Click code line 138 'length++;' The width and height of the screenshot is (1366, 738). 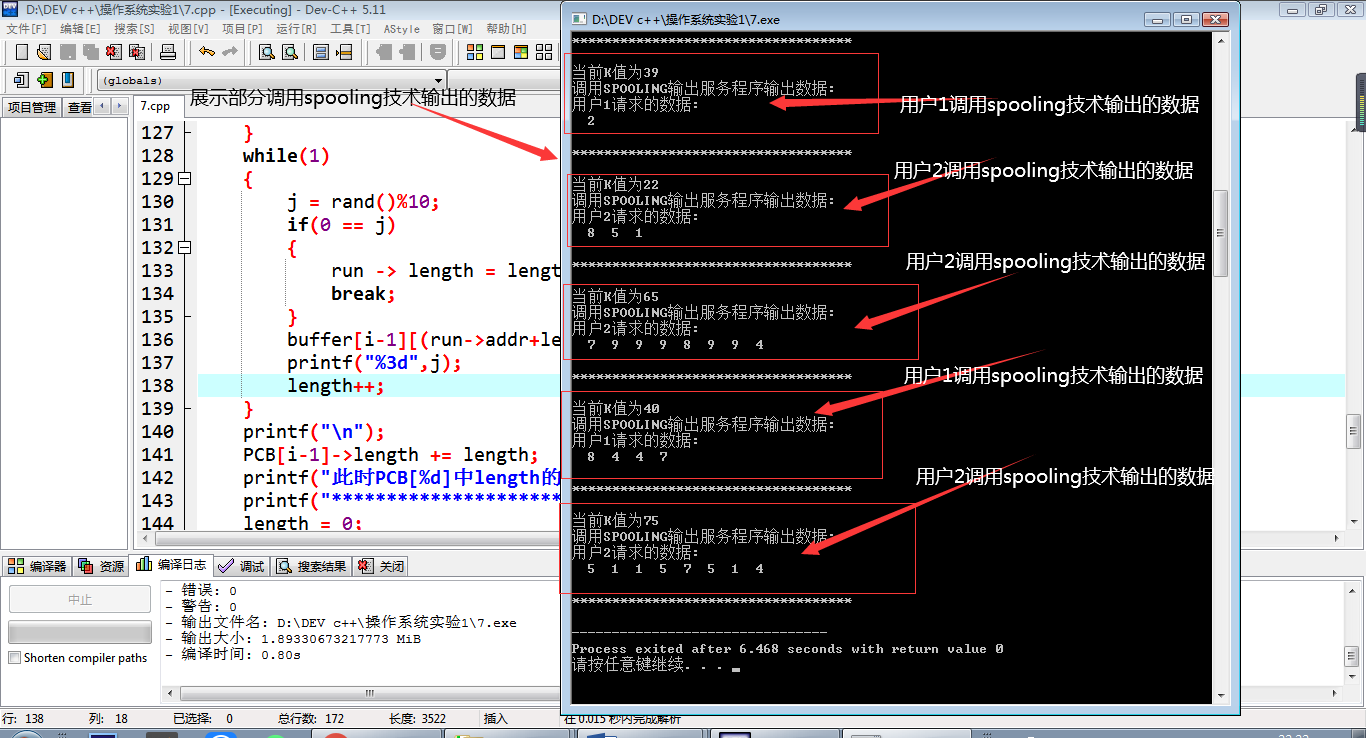[x=336, y=386]
